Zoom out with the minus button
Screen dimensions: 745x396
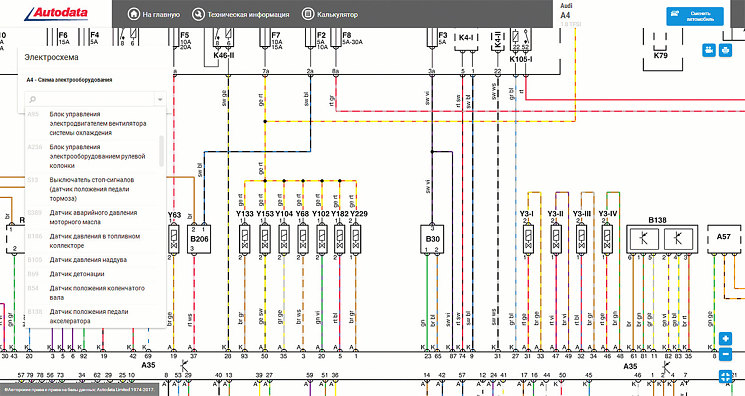pyautogui.click(x=725, y=355)
